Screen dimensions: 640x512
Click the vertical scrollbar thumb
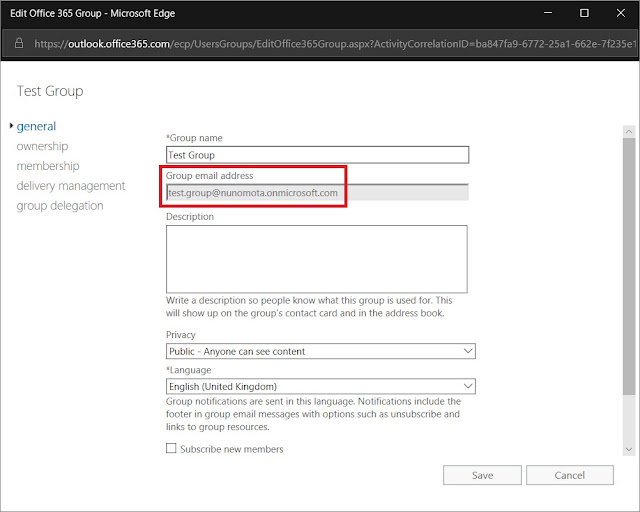[629, 266]
